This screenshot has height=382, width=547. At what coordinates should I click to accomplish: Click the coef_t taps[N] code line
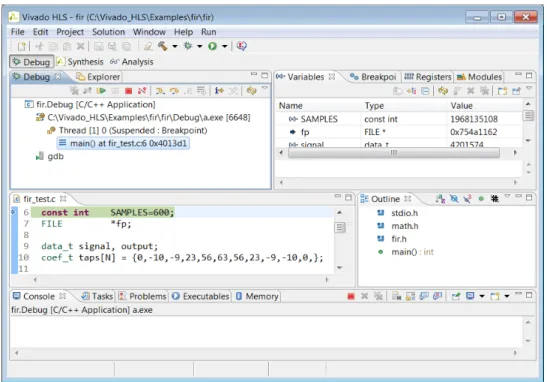(182, 257)
